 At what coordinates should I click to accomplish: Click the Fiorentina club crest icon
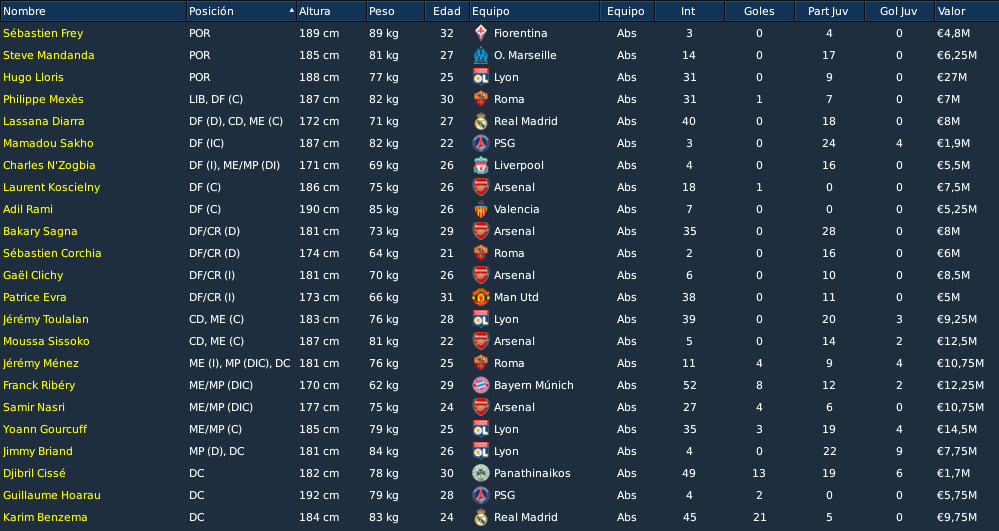click(481, 33)
